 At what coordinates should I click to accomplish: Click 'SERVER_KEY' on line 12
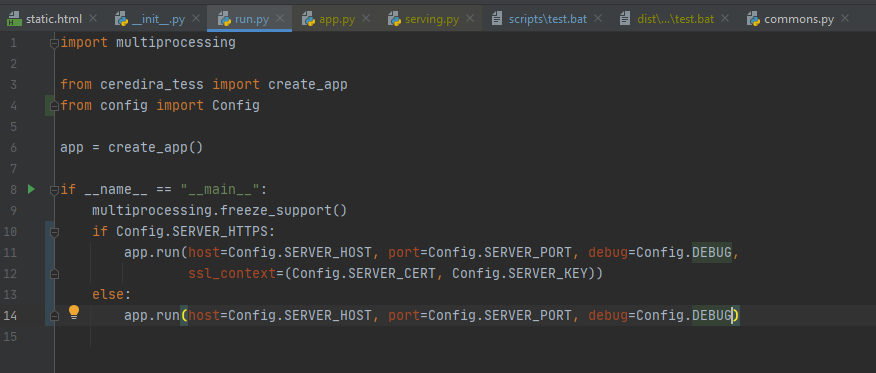pos(548,274)
